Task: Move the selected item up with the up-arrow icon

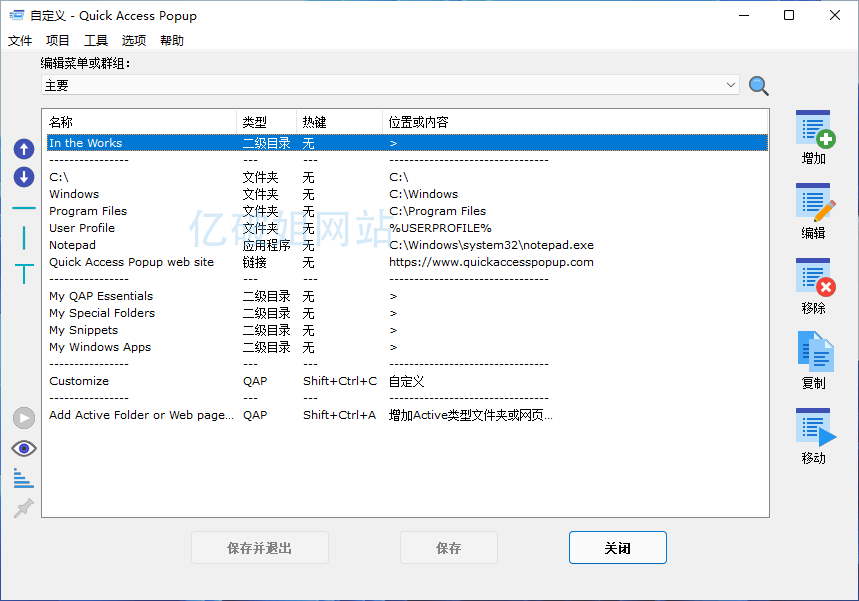Action: [23, 148]
